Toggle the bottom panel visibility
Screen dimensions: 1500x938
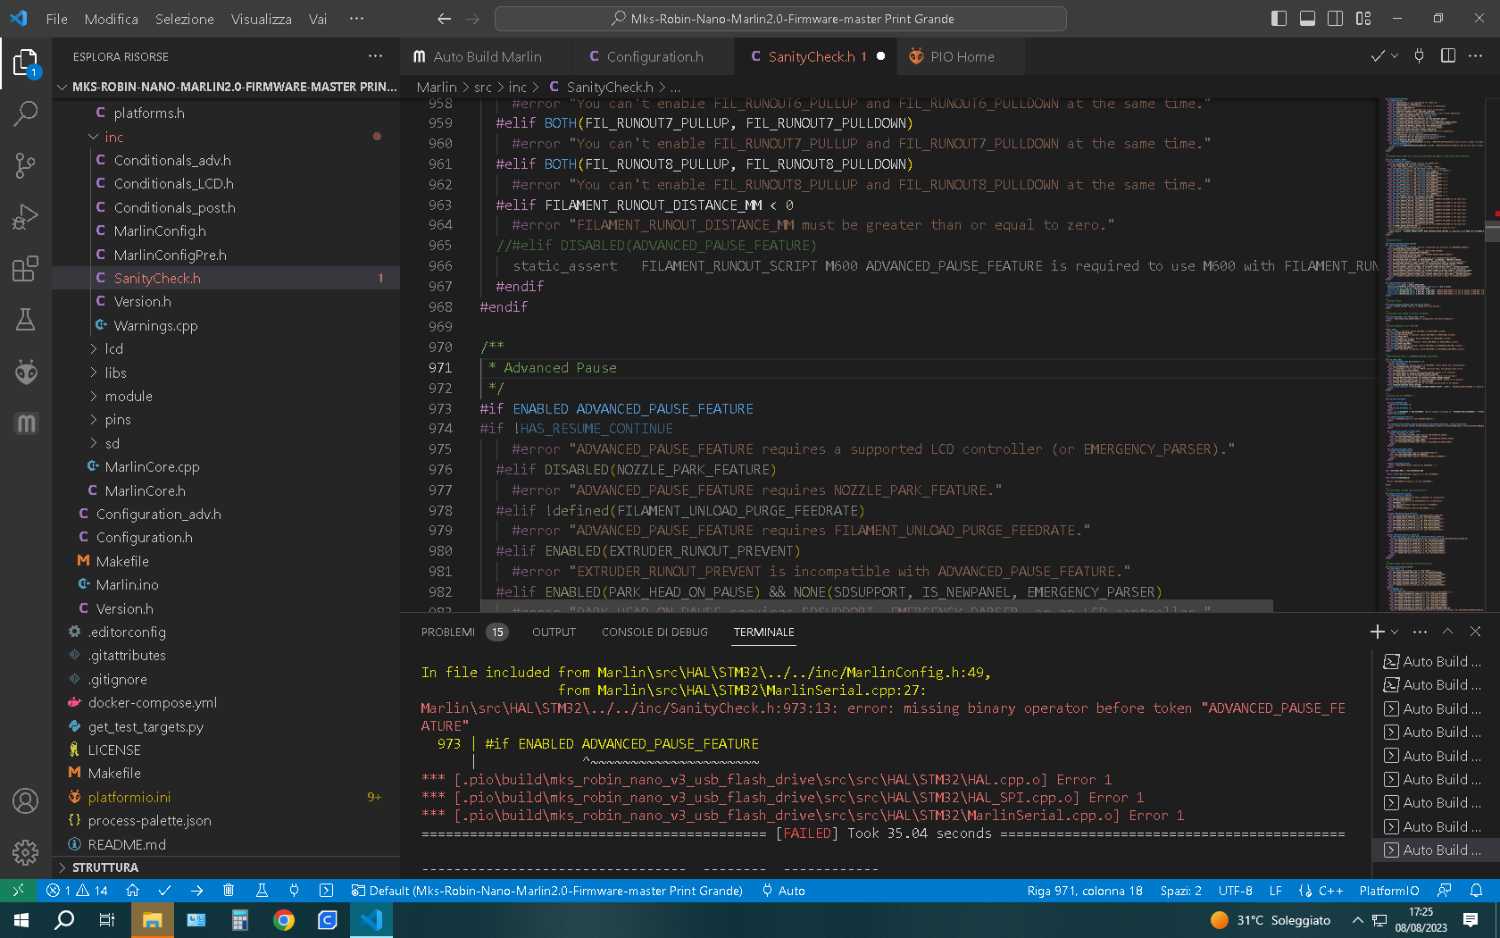click(x=1307, y=18)
